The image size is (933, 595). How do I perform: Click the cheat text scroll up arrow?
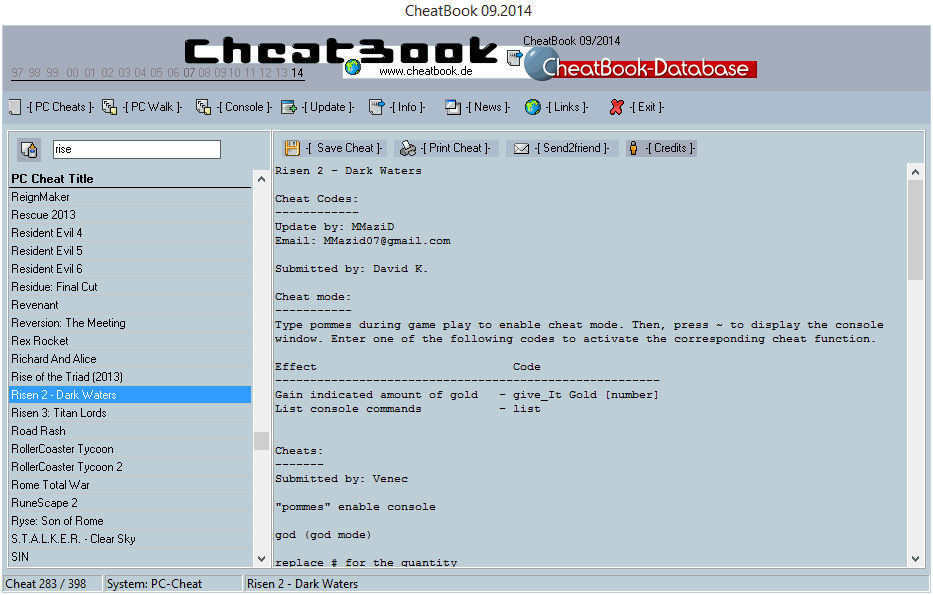point(915,172)
